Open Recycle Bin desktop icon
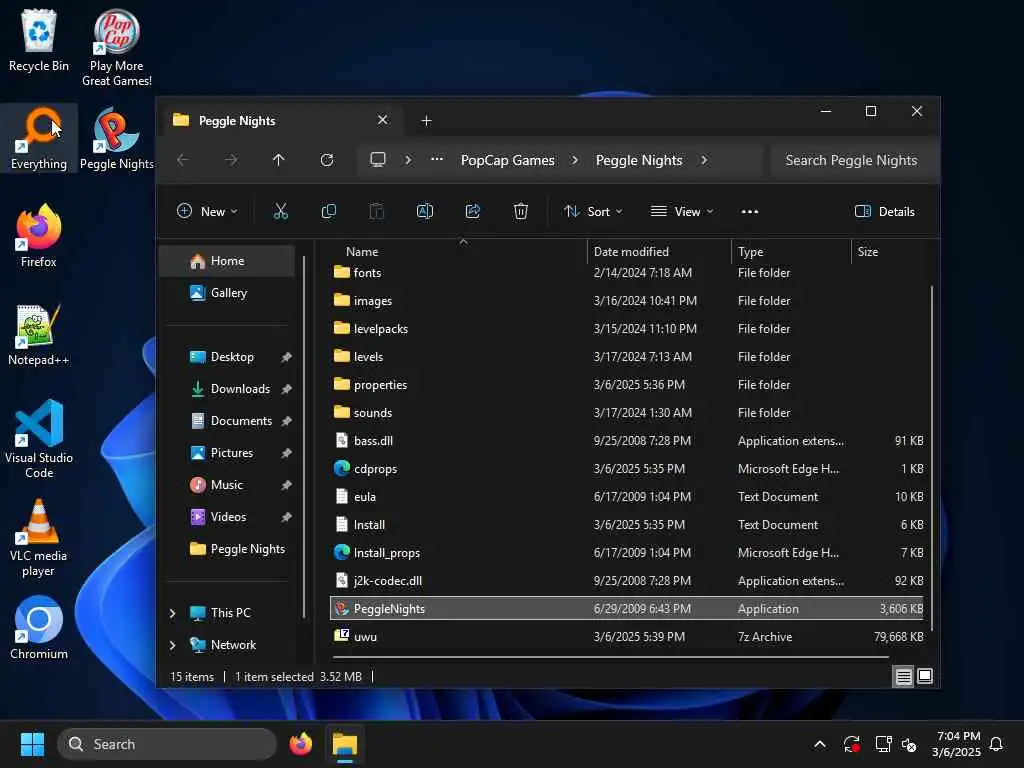This screenshot has height=768, width=1024. (39, 40)
